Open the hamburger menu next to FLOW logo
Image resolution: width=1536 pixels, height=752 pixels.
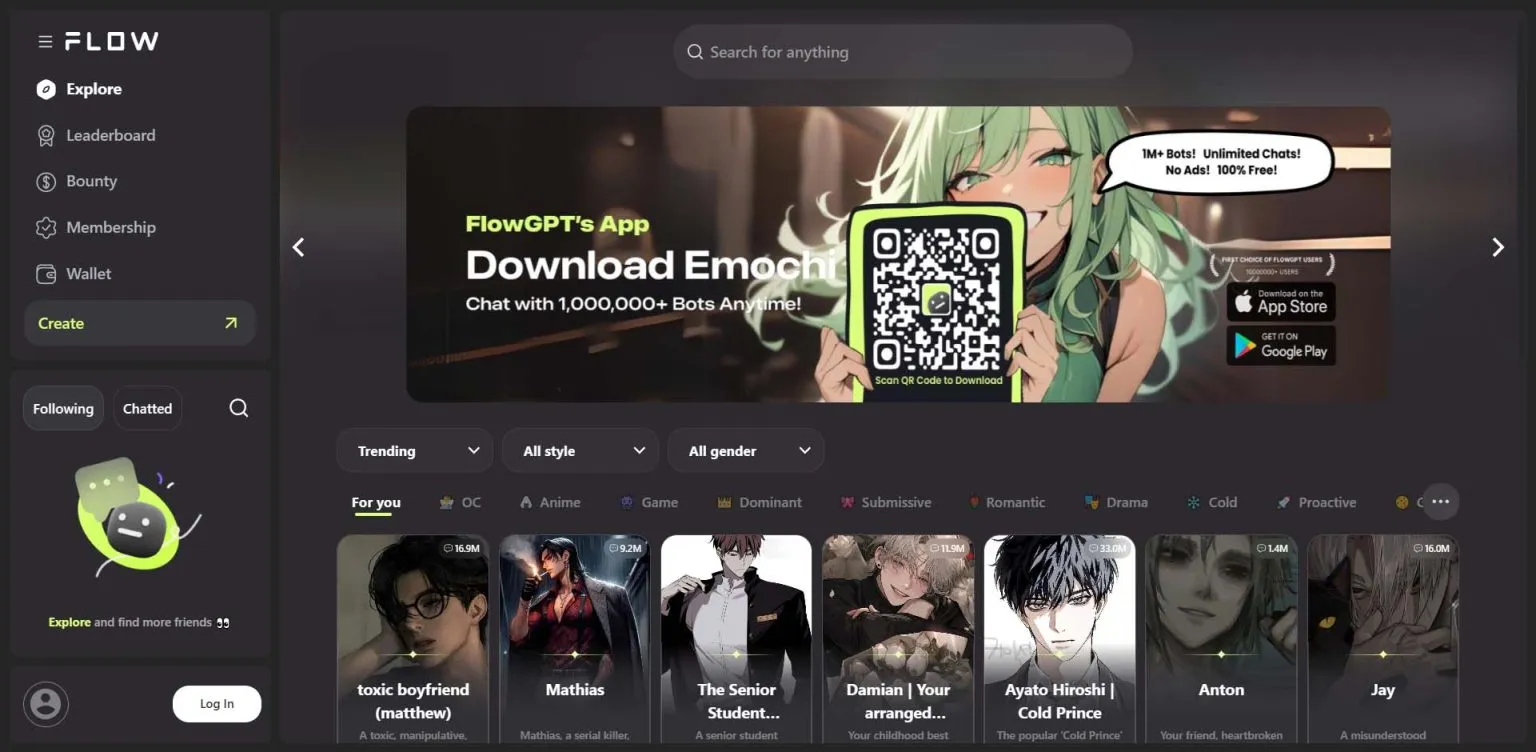pos(45,41)
